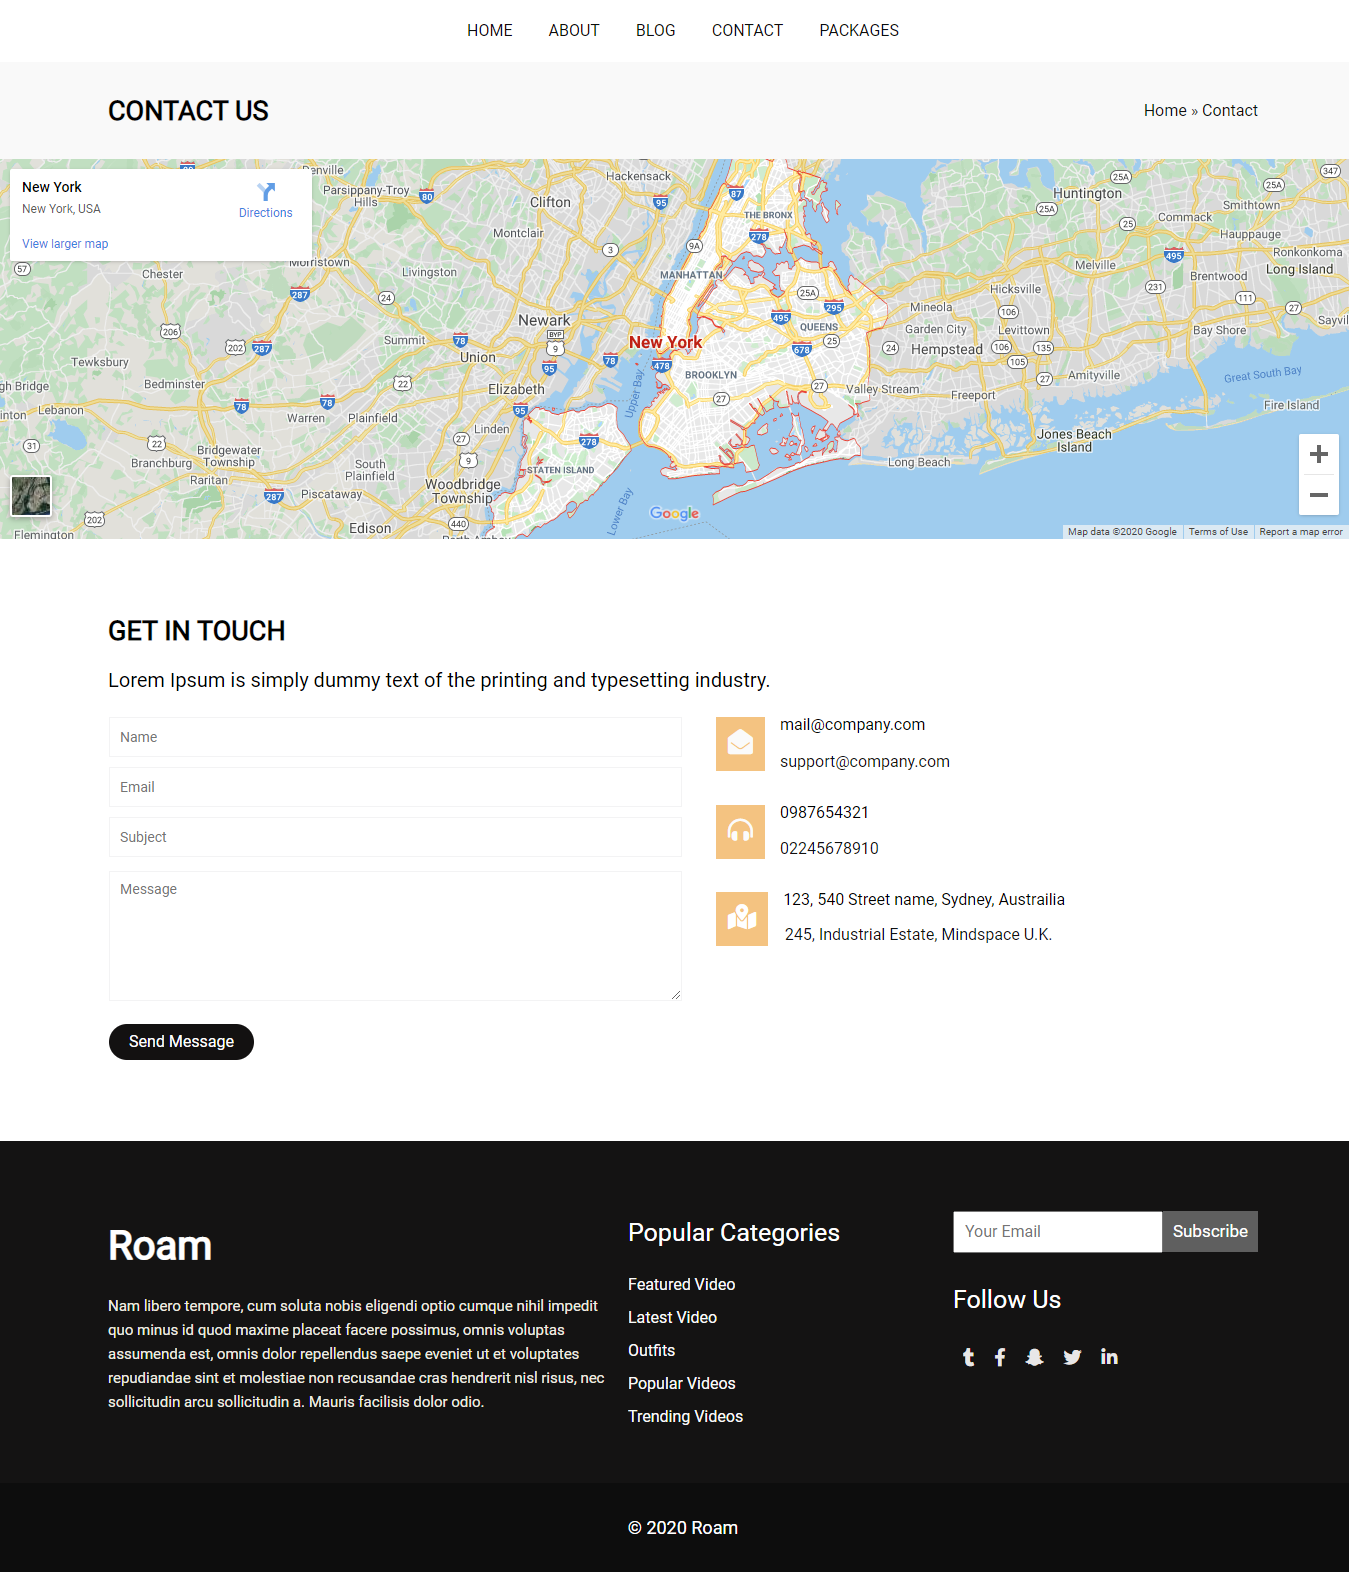Focus the Email field in contact form
The width and height of the screenshot is (1349, 1573).
395,787
